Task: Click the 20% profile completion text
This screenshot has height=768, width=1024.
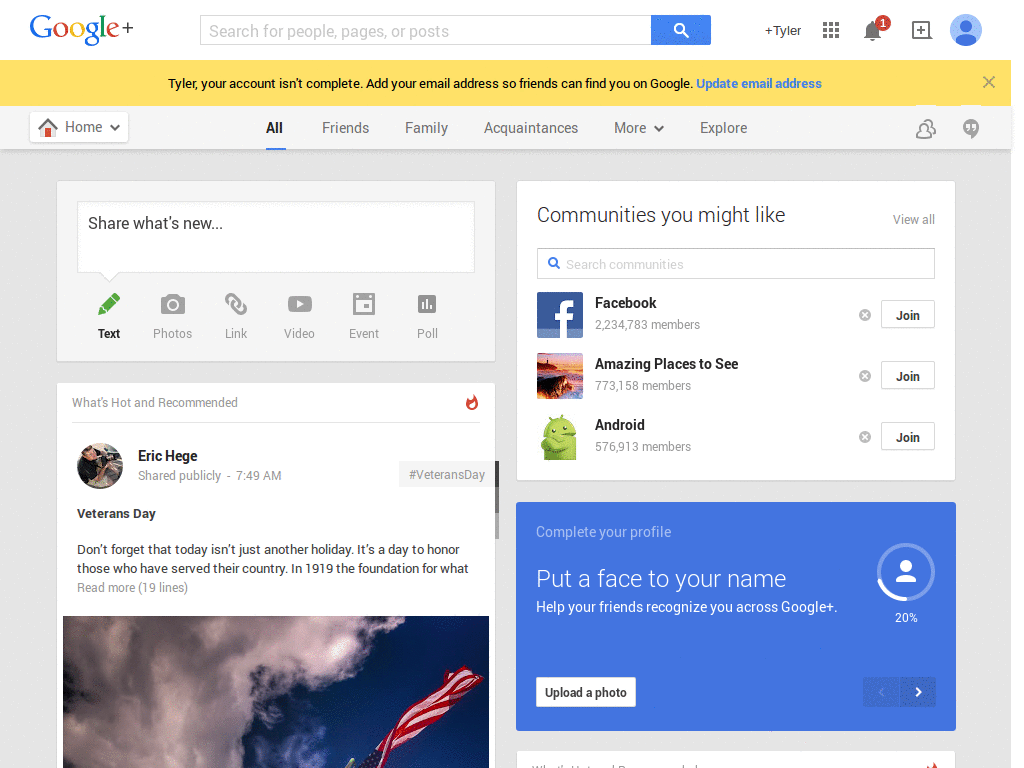Action: 906,618
